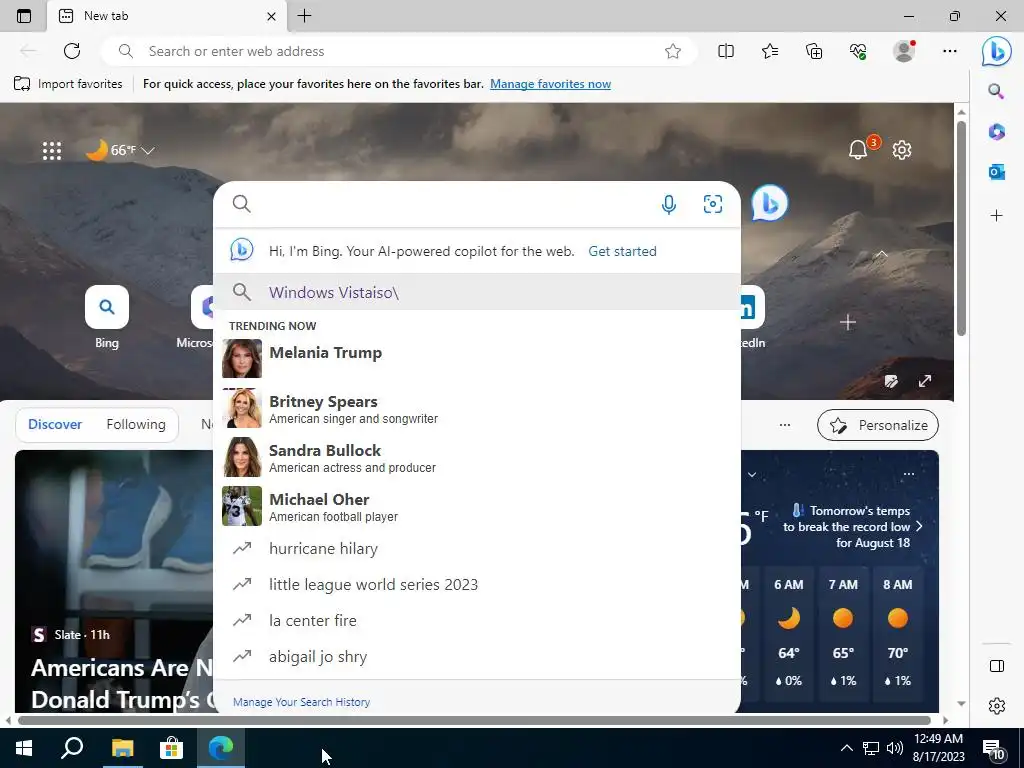Choose la center fire suggestion
Image resolution: width=1024 pixels, height=768 pixels.
pos(477,620)
